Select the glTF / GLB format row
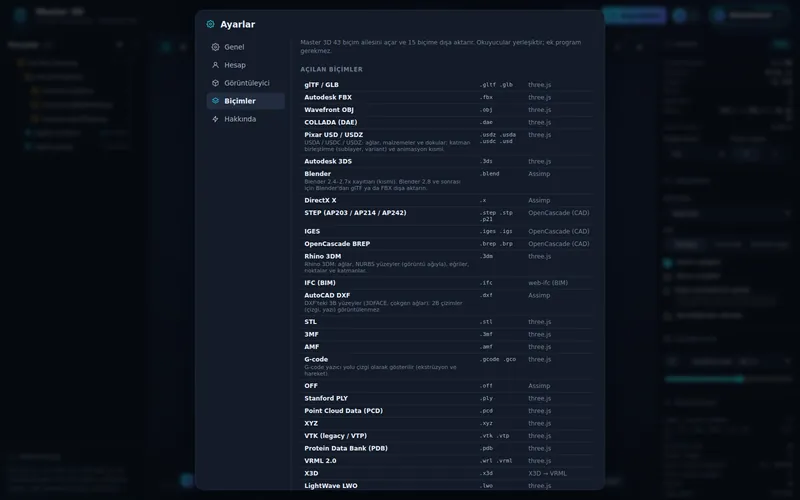The width and height of the screenshot is (800, 500). click(446, 85)
